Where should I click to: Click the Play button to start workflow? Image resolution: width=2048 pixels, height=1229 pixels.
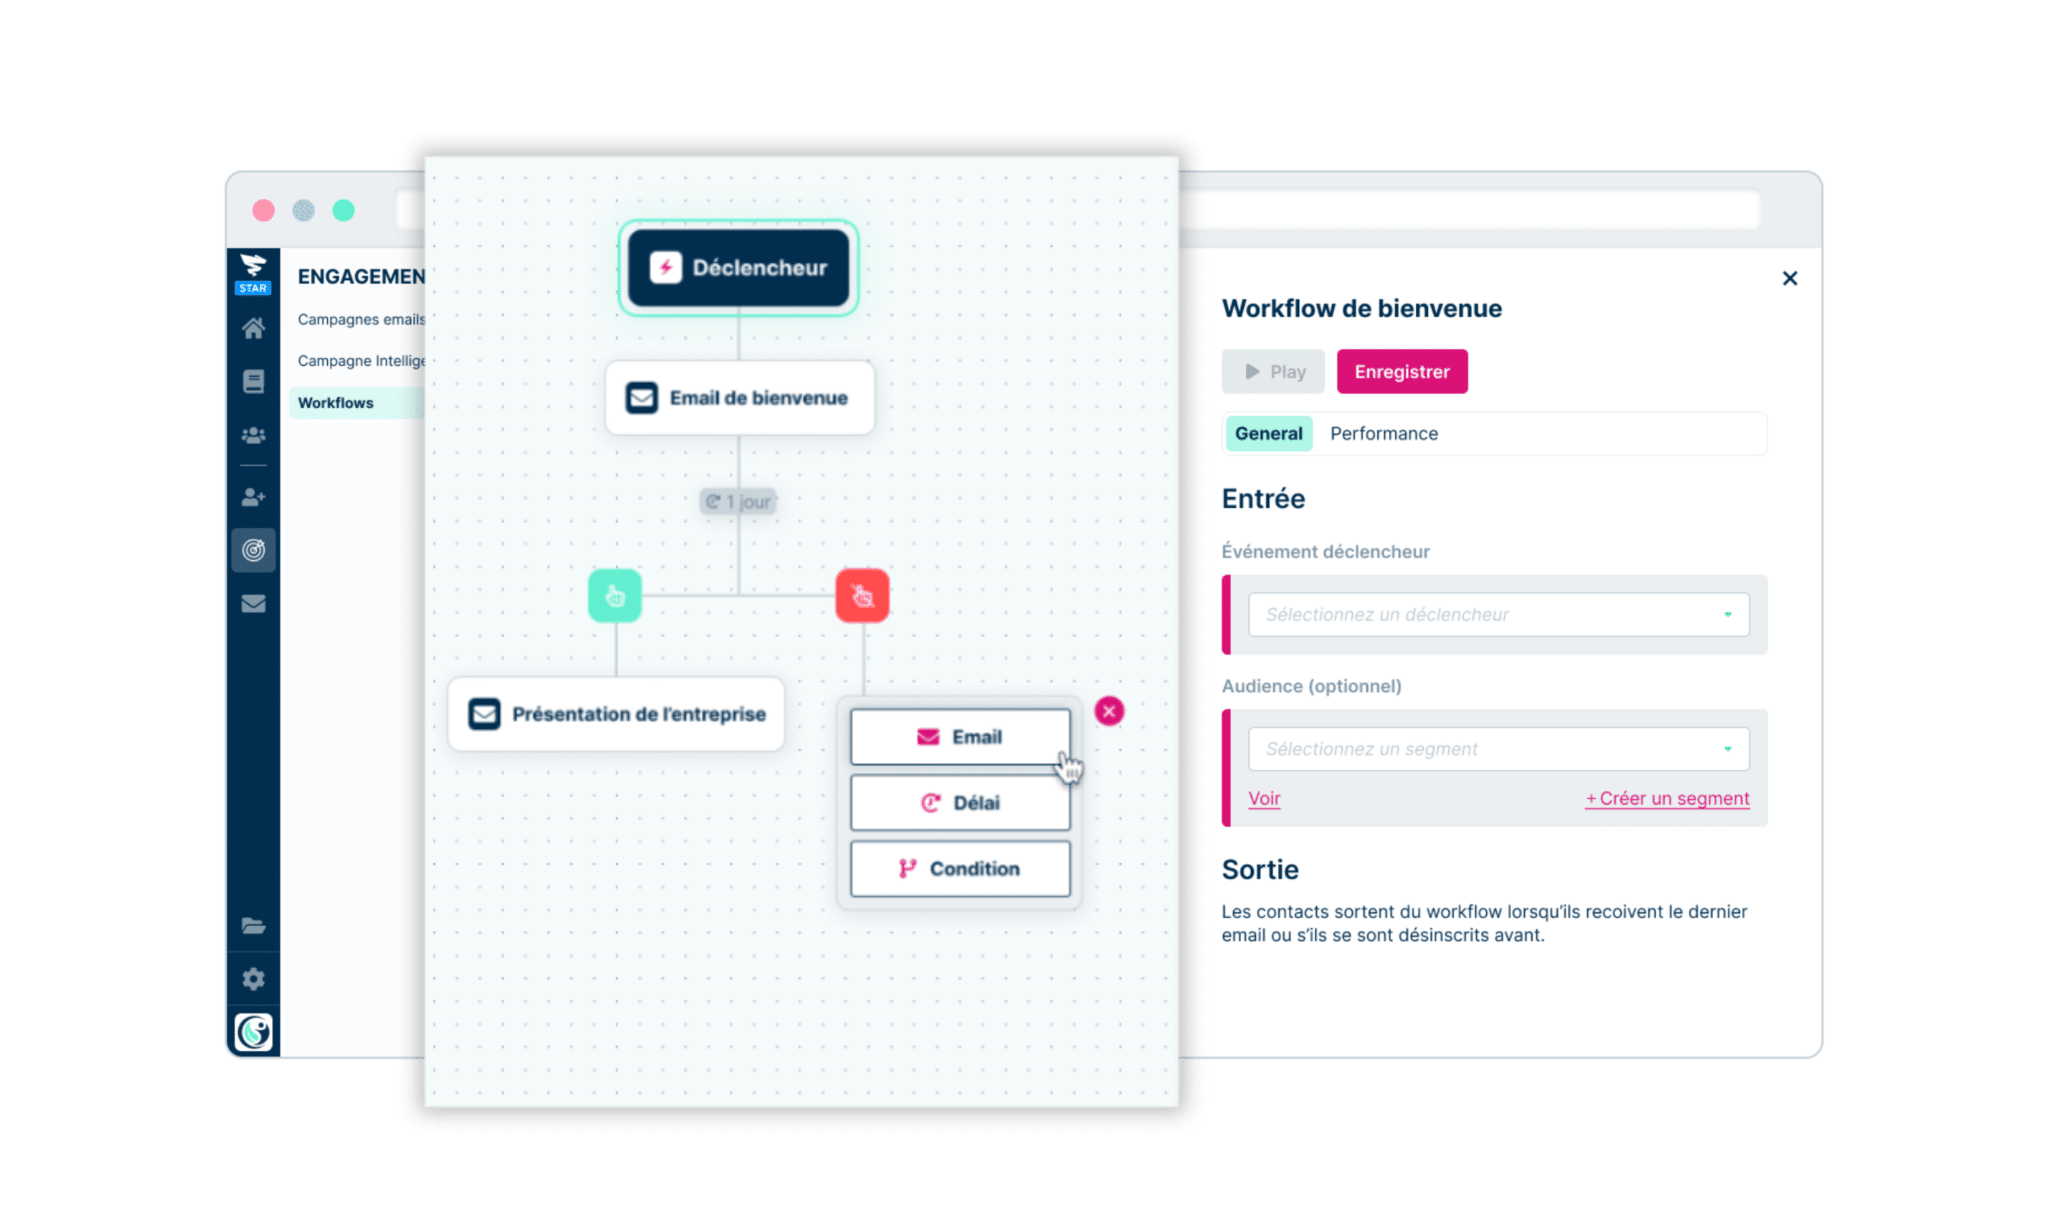tap(1273, 370)
